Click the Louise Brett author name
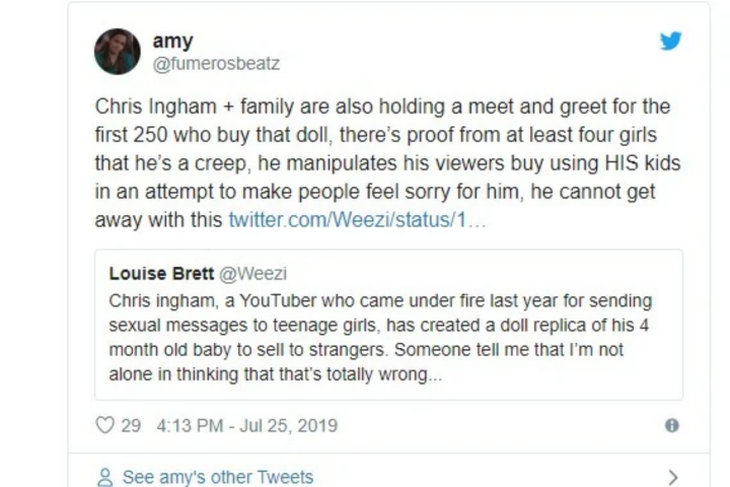The image size is (730, 487). coord(160,273)
